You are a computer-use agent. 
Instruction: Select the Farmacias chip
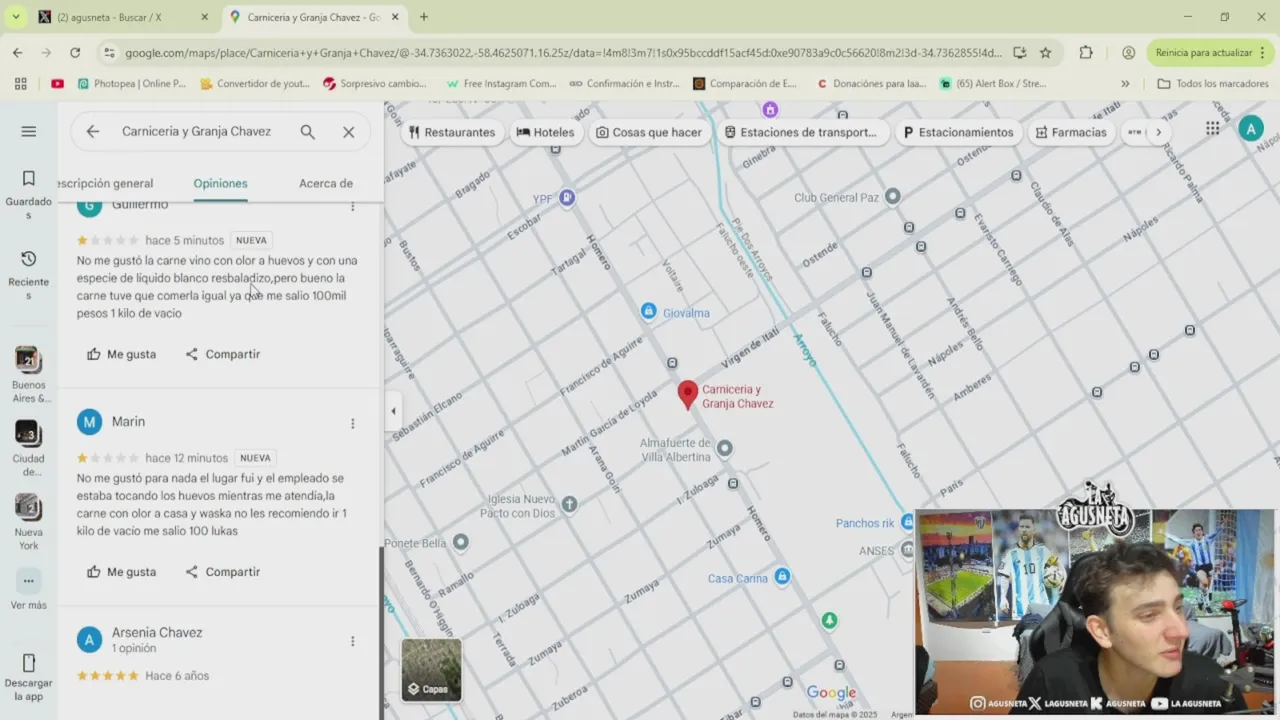click(1071, 132)
